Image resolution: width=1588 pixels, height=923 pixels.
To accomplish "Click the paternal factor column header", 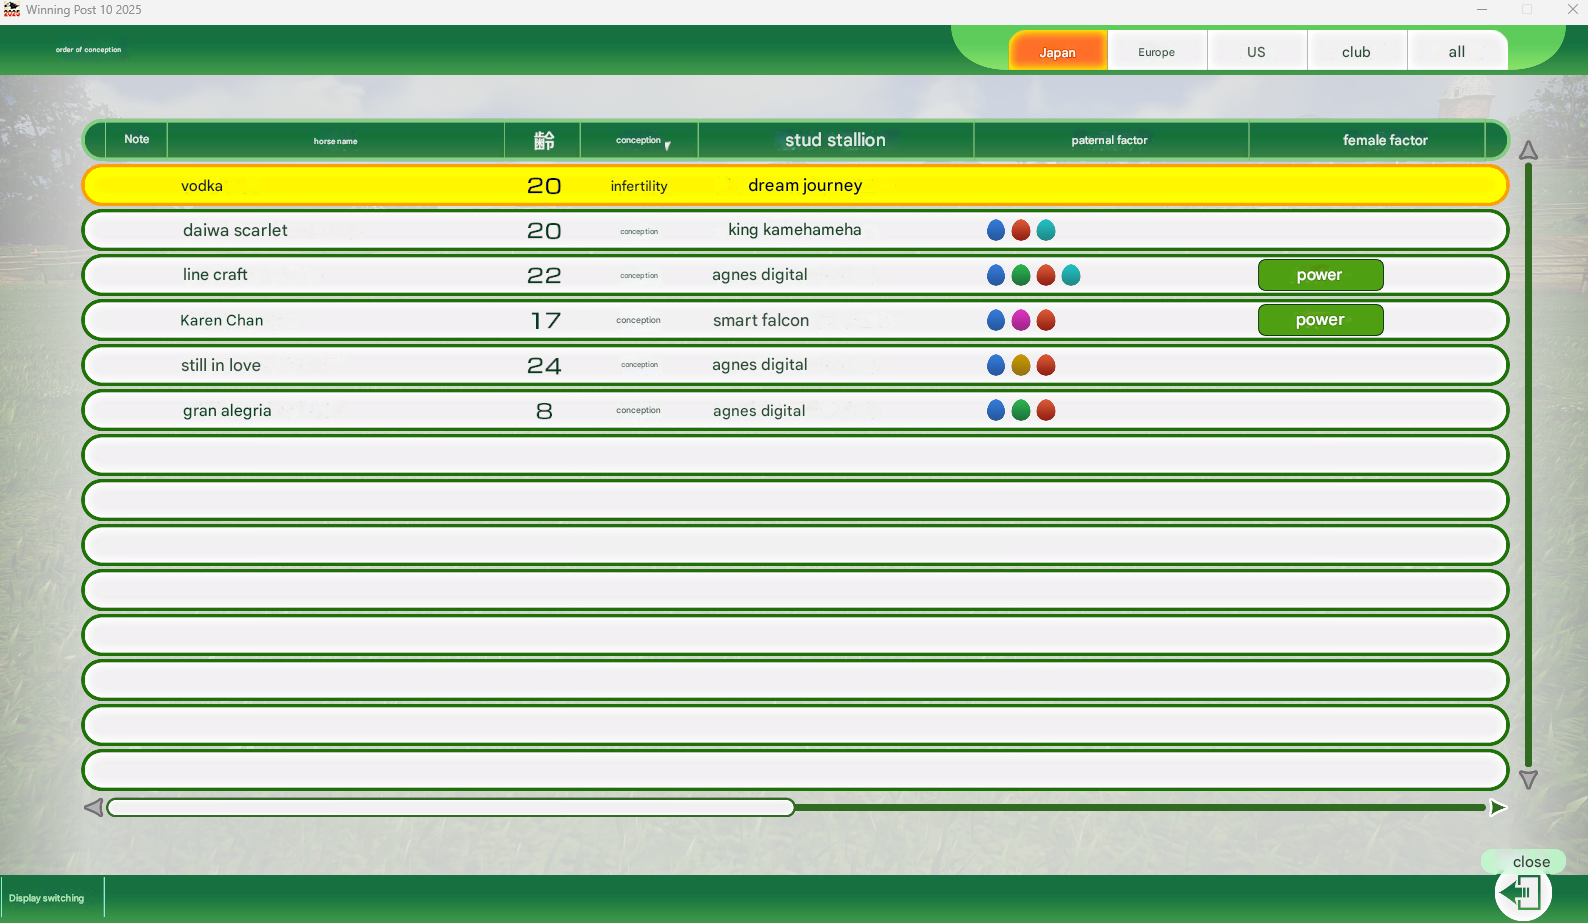I will point(1110,140).
